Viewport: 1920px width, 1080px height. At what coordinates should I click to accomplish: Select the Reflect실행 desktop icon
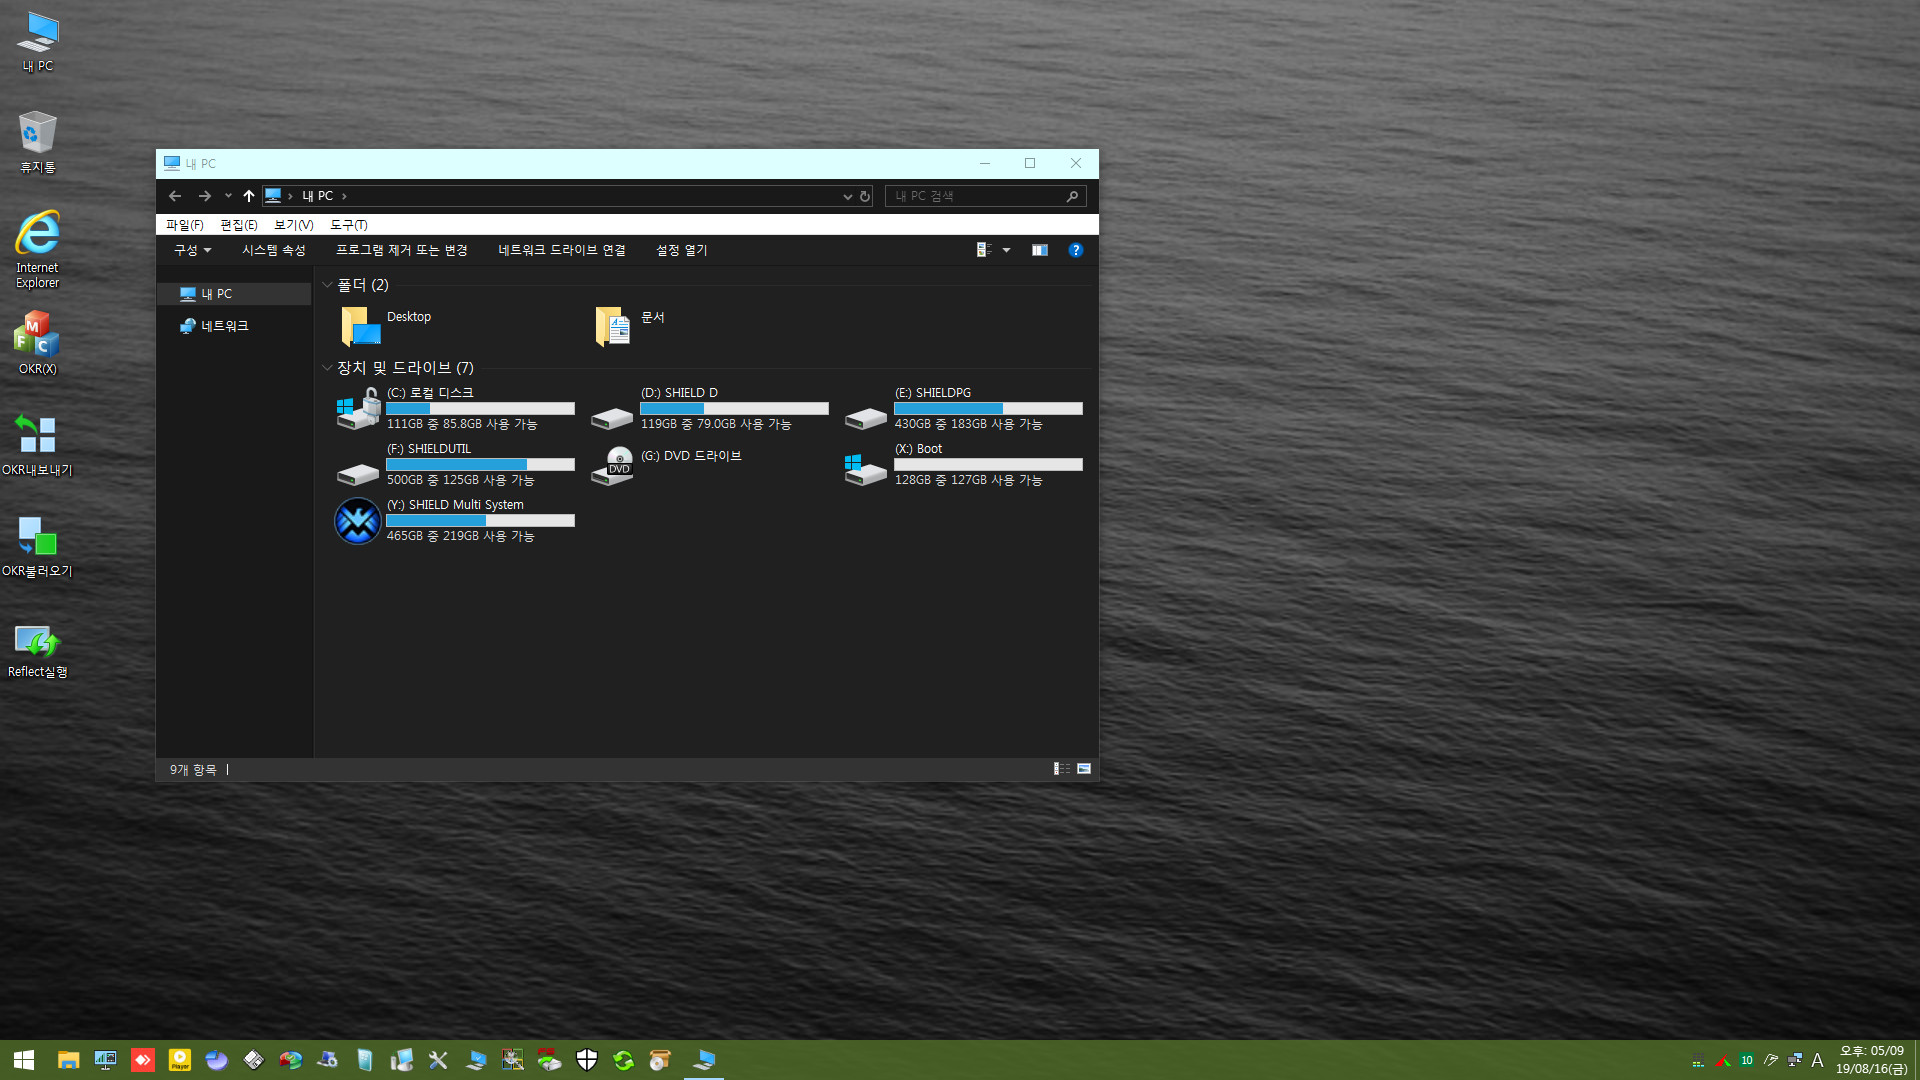pyautogui.click(x=38, y=651)
